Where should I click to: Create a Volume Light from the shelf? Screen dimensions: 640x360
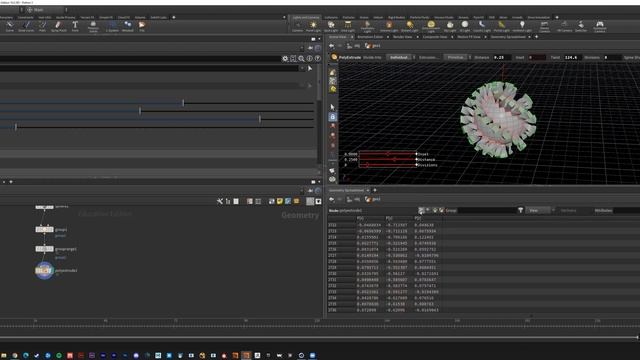click(x=389, y=27)
